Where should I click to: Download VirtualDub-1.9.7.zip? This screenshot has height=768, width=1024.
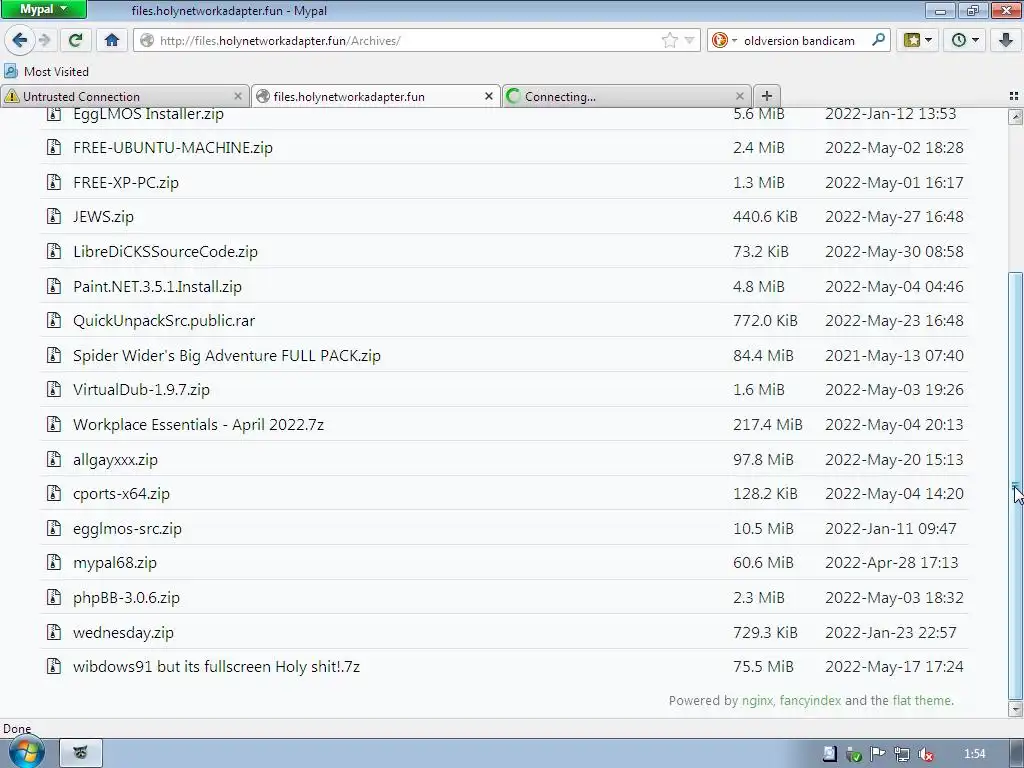[x=141, y=390]
